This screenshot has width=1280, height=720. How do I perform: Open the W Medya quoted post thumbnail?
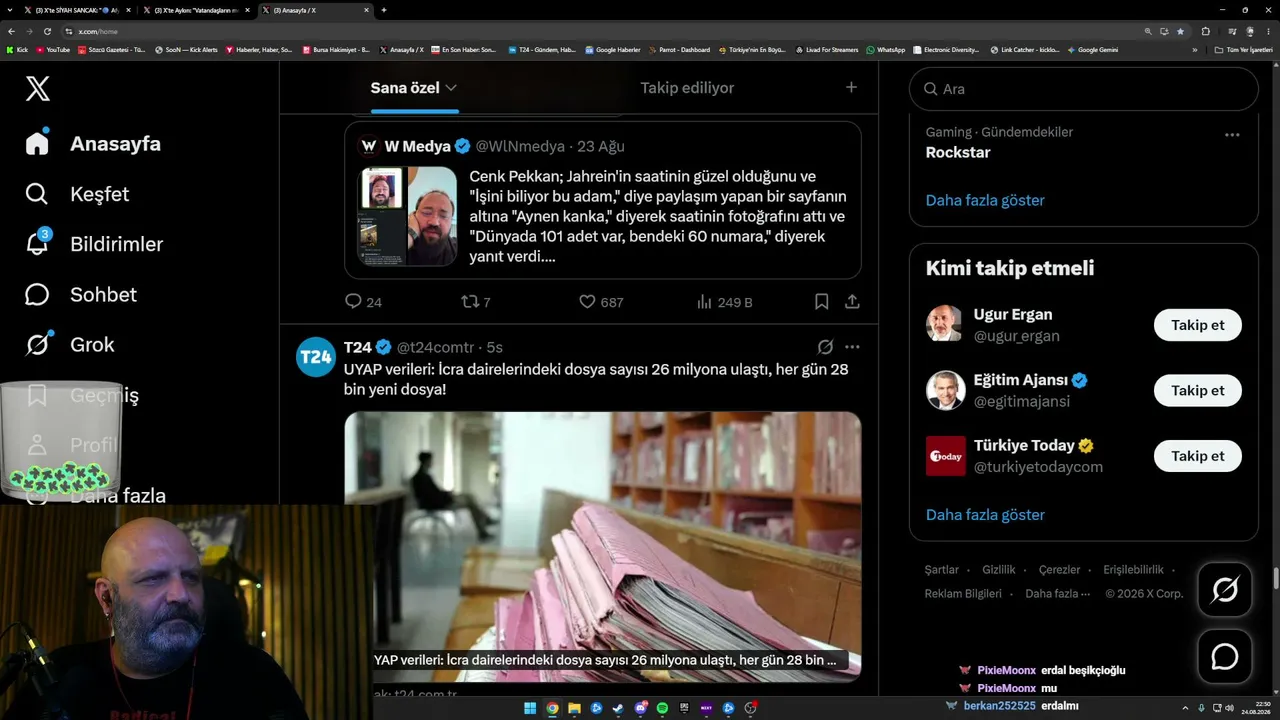pos(407,216)
